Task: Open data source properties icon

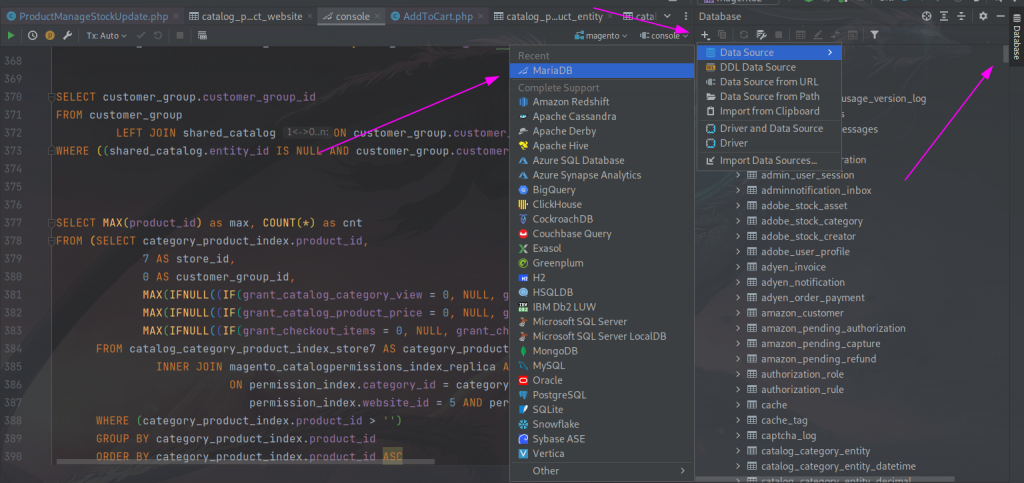Action: pyautogui.click(x=761, y=35)
